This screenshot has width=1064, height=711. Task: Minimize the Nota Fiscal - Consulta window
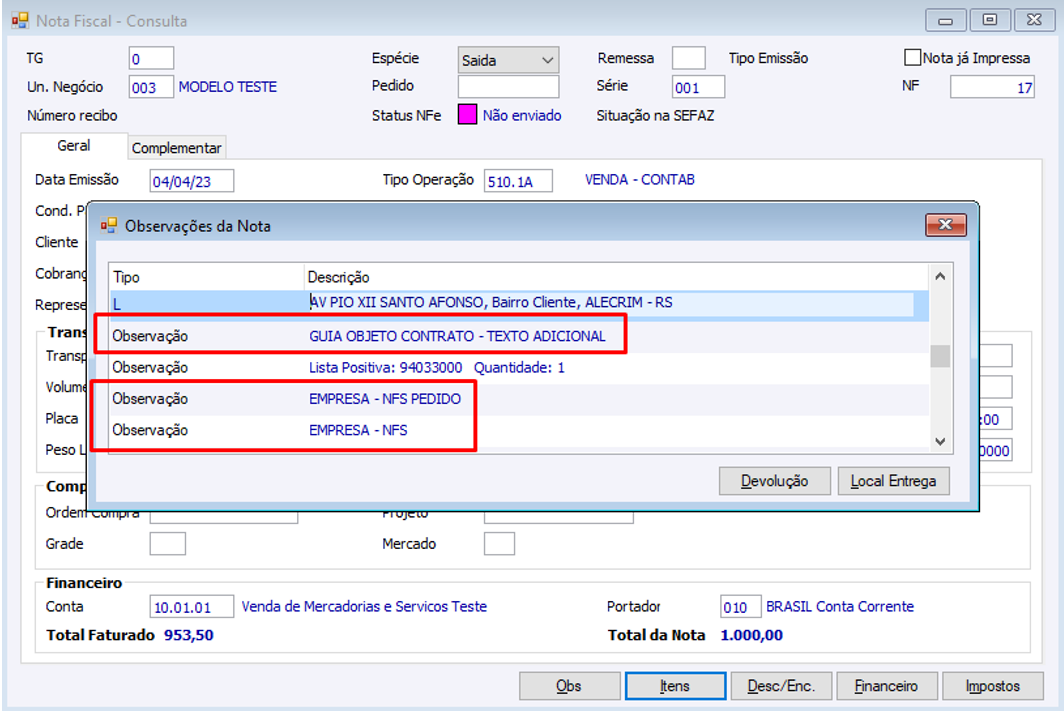[945, 20]
